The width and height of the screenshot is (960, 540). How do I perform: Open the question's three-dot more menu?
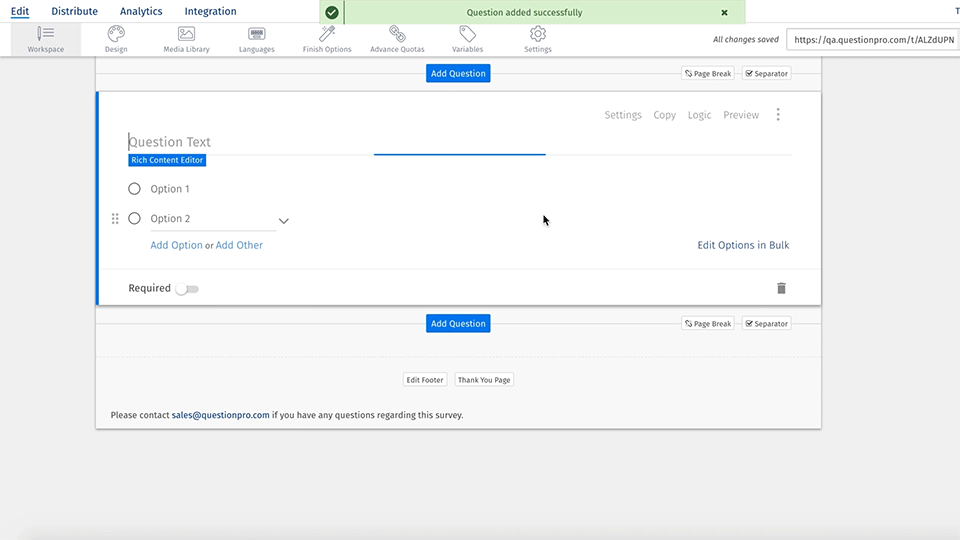[x=778, y=115]
